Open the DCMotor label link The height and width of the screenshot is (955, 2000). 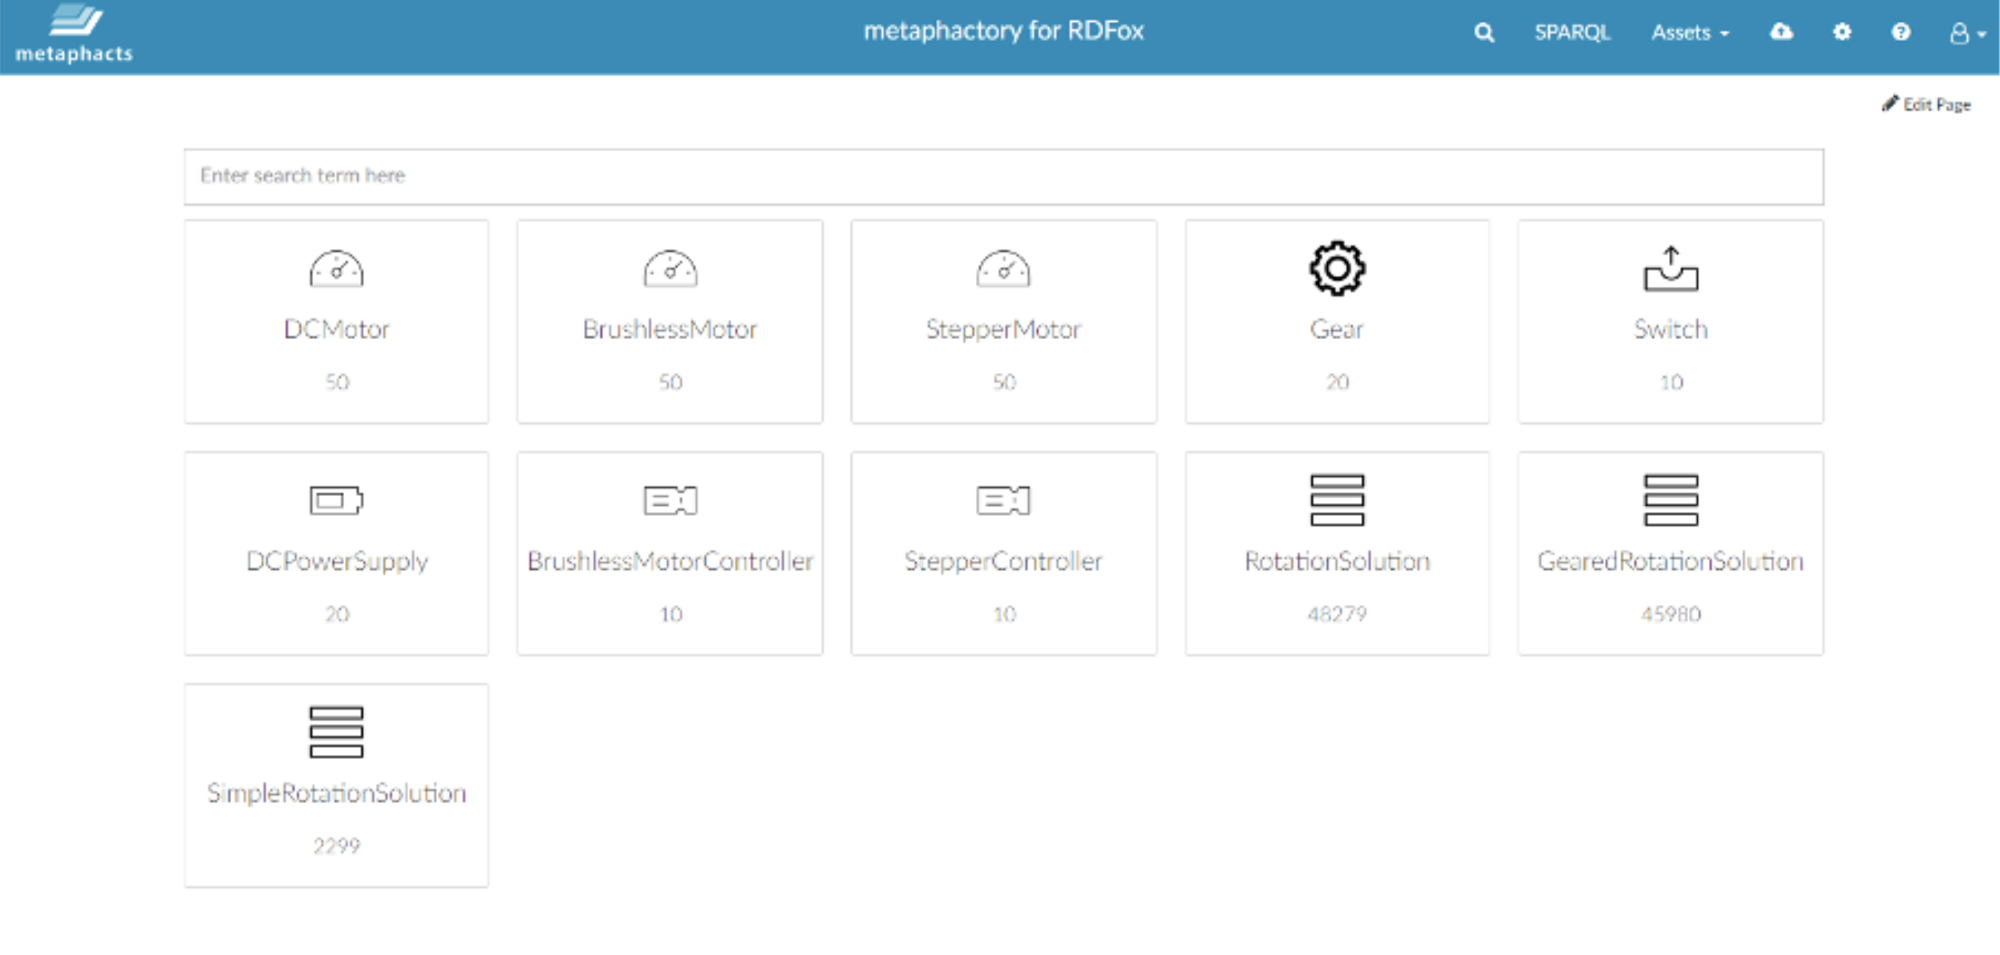tap(336, 329)
